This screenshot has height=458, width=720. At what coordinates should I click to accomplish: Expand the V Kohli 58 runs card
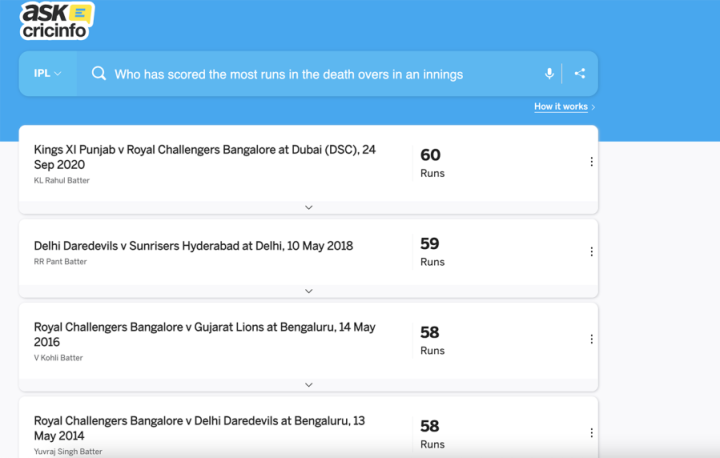309,384
